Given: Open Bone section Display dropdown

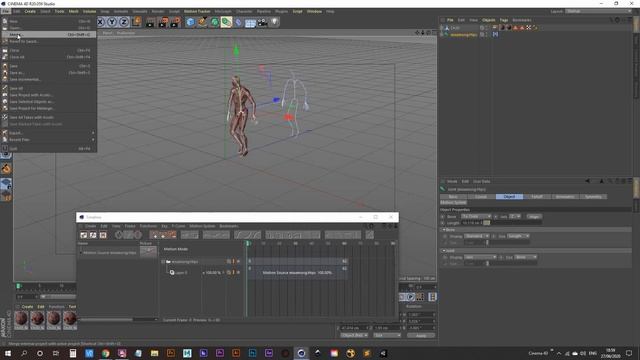Looking at the screenshot, I should point(476,236).
